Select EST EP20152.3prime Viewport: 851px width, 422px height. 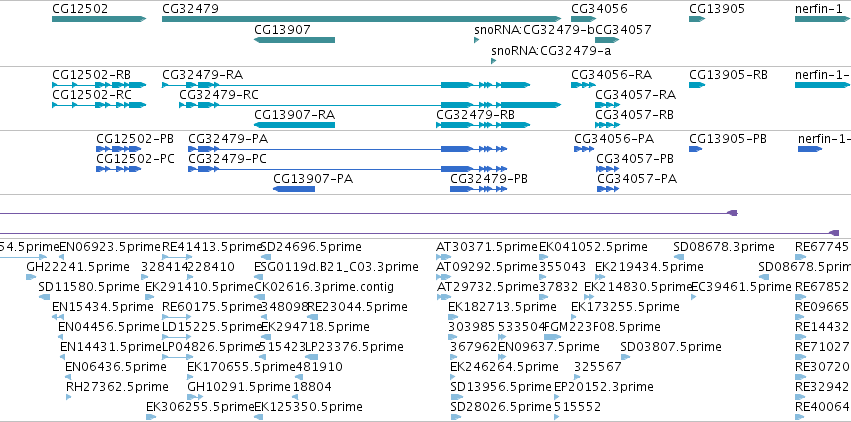pyautogui.click(x=604, y=387)
